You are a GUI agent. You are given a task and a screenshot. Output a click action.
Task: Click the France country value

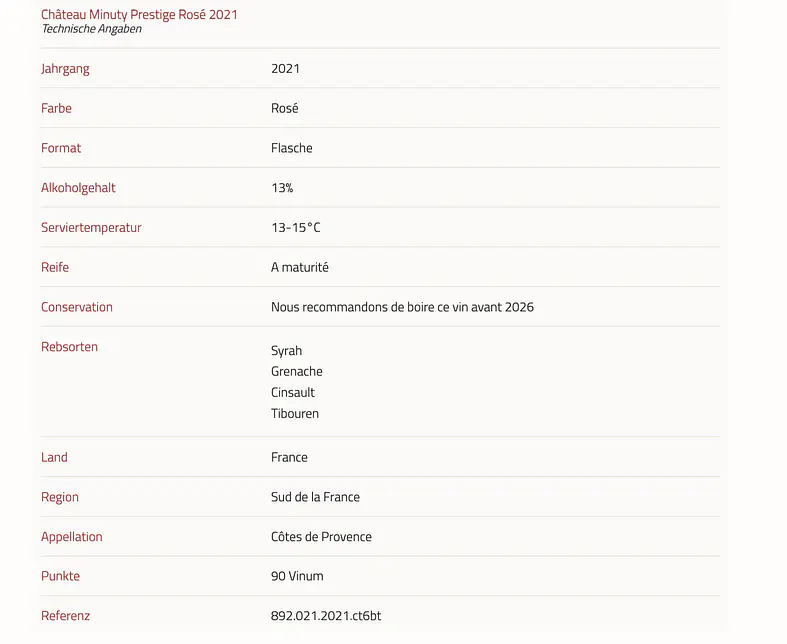(x=289, y=457)
